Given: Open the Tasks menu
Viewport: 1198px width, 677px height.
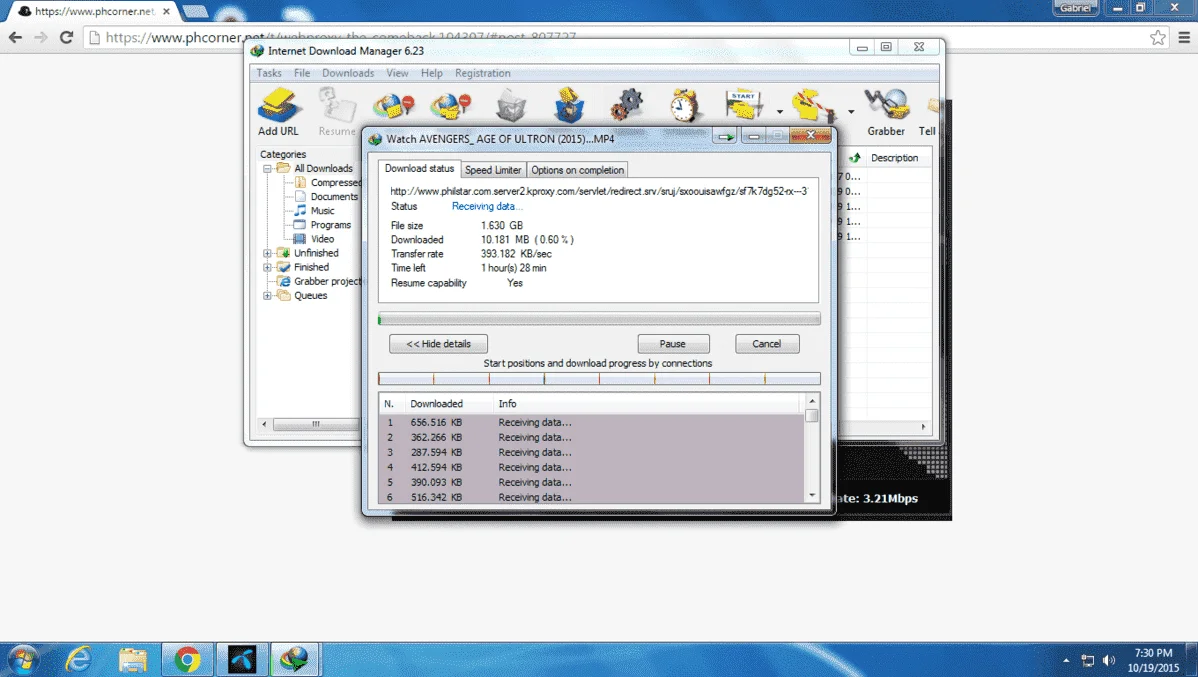Looking at the screenshot, I should 269,73.
